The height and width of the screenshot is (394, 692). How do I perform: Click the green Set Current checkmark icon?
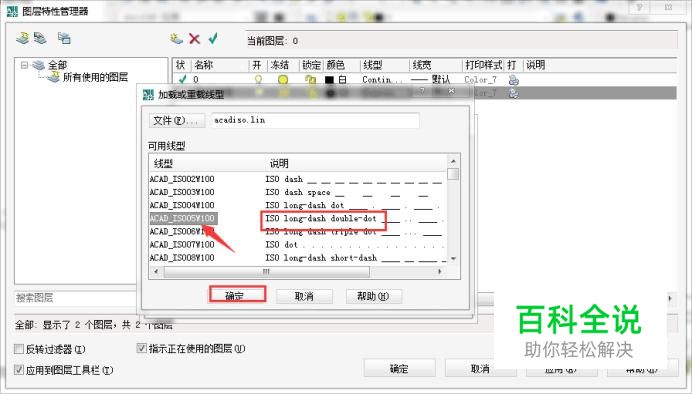pyautogui.click(x=213, y=38)
